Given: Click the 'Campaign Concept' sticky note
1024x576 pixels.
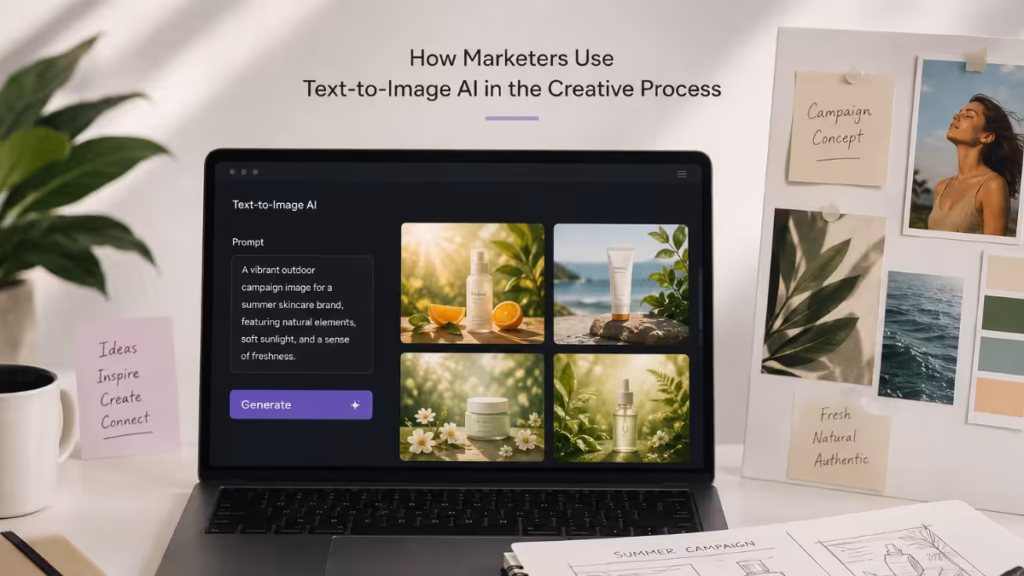Looking at the screenshot, I should click(x=840, y=128).
